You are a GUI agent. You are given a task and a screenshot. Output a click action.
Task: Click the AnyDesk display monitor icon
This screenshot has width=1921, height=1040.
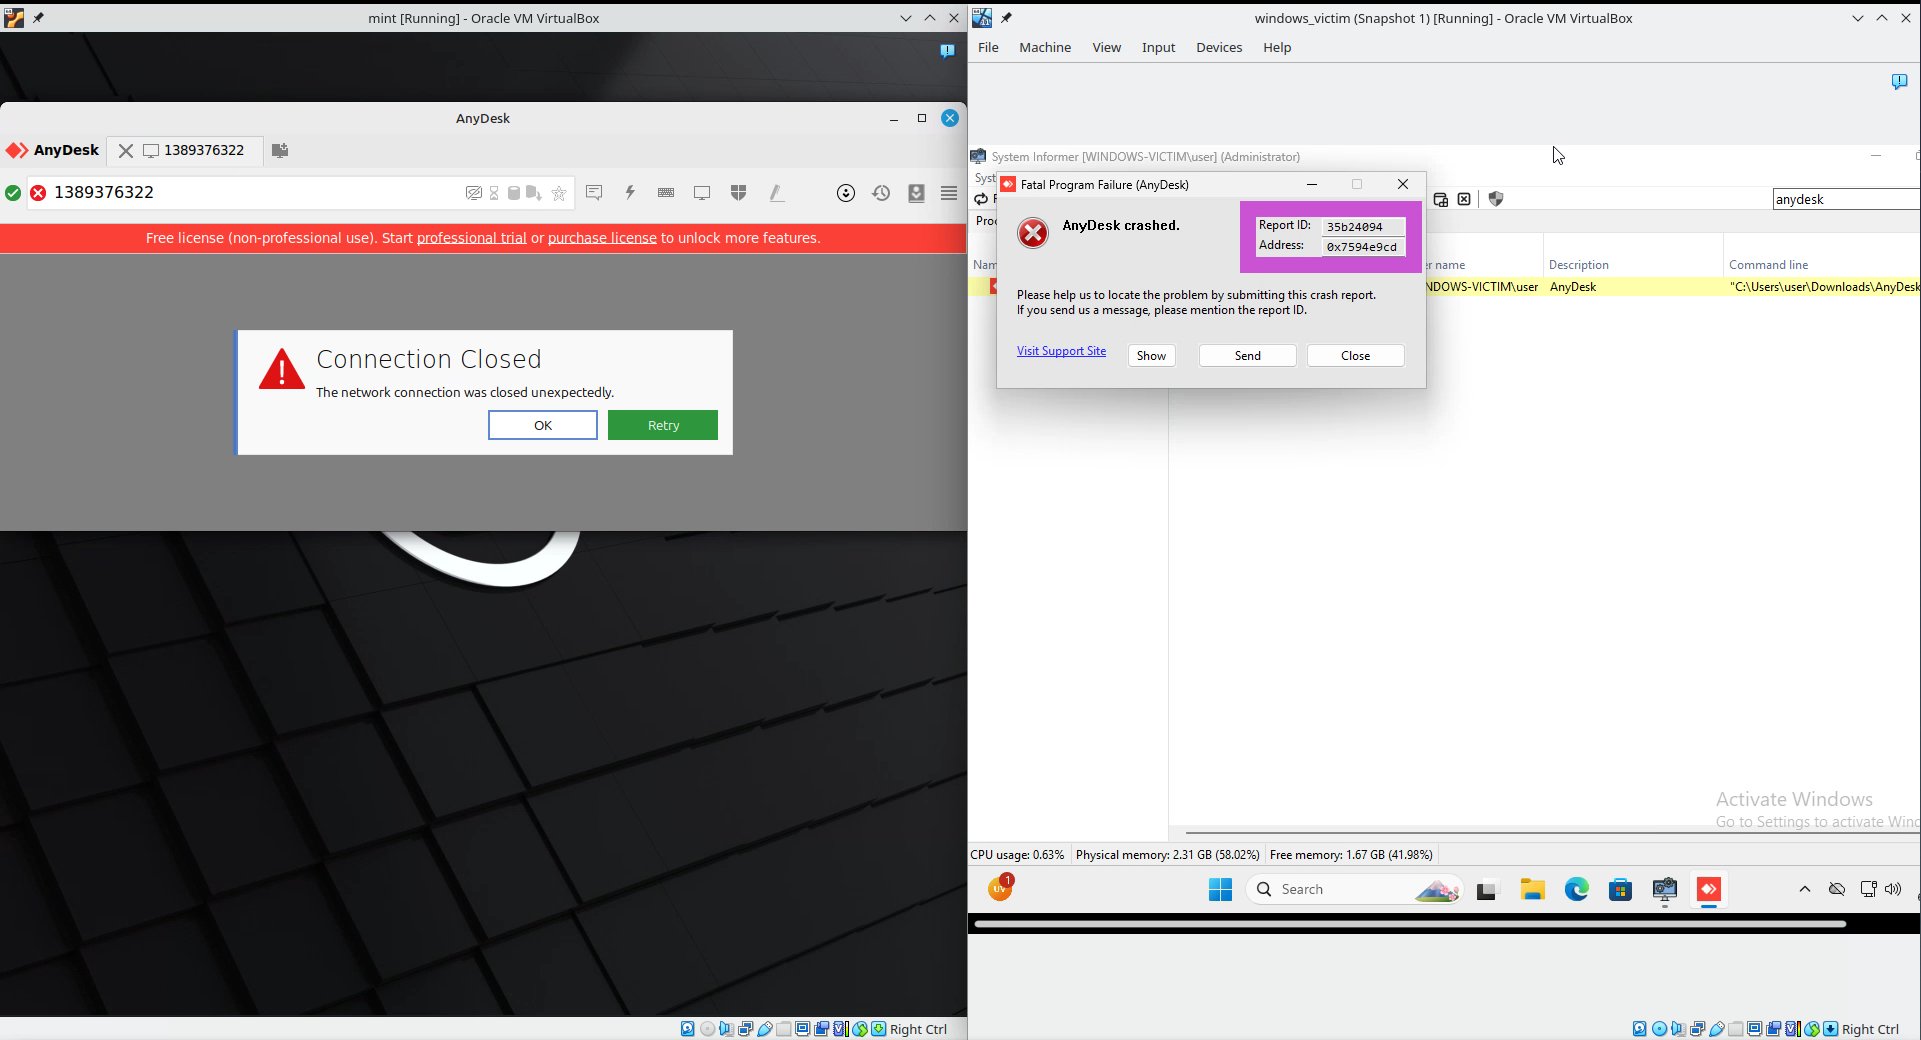click(702, 192)
